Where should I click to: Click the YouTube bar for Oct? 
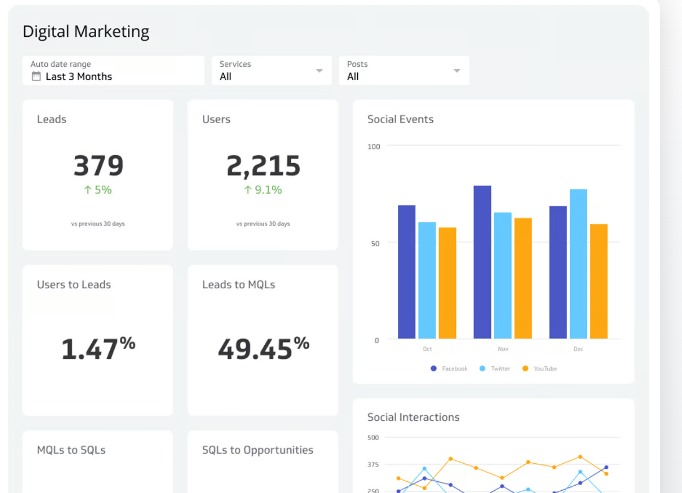[x=448, y=283]
